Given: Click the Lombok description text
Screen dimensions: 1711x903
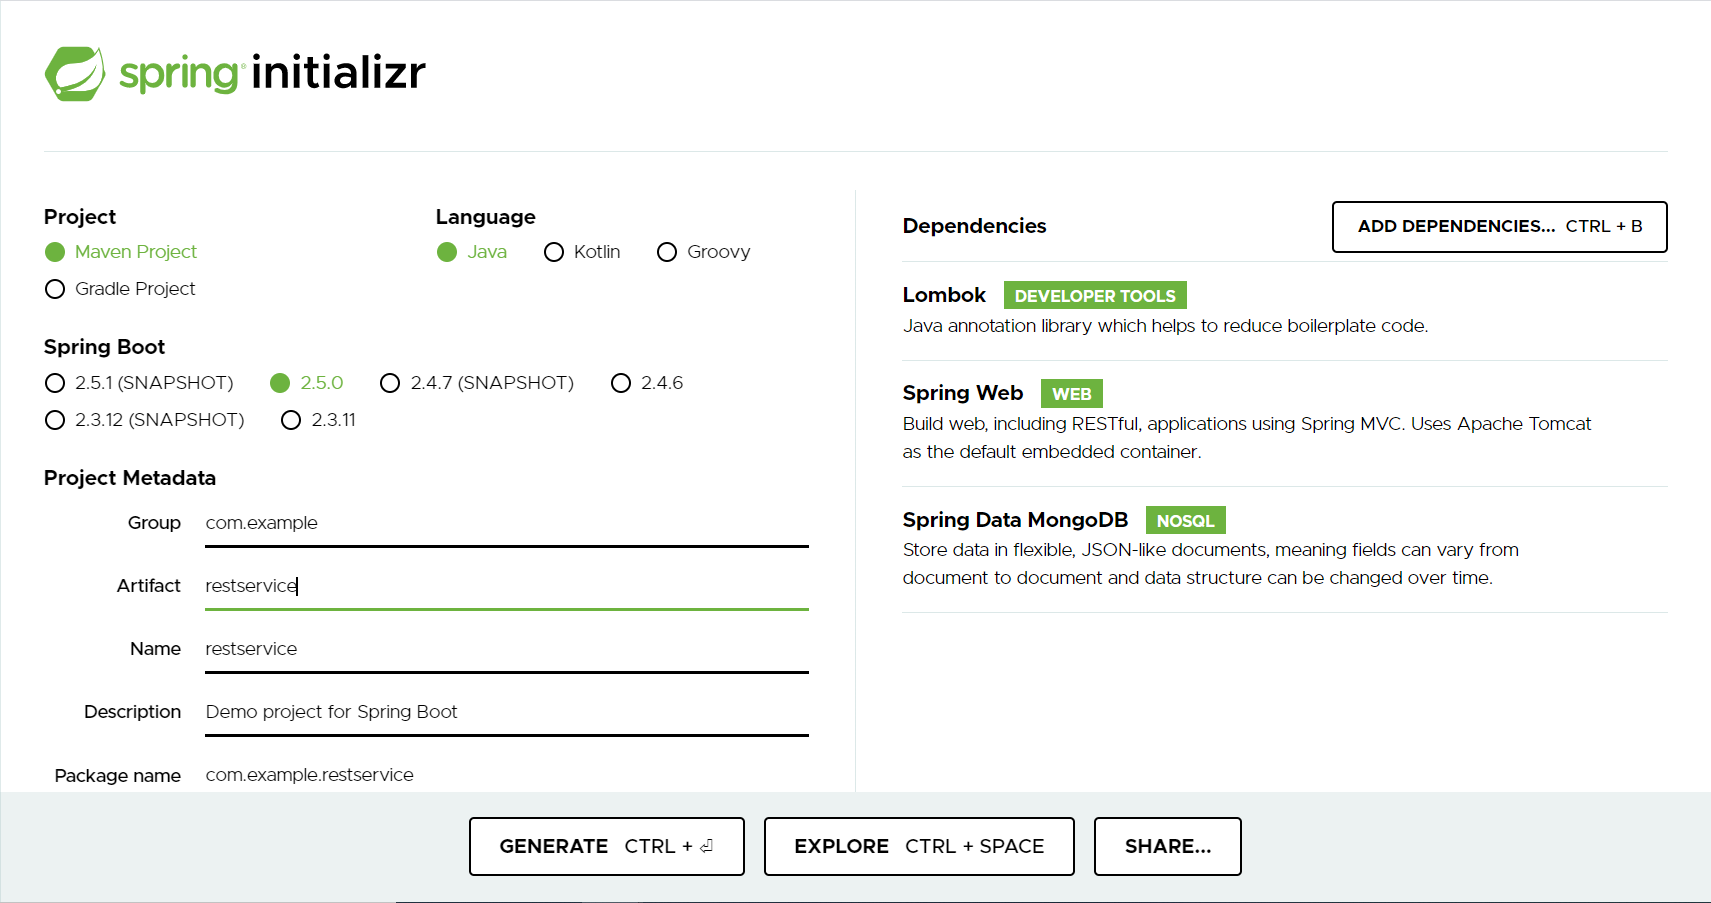Looking at the screenshot, I should 1165,326.
